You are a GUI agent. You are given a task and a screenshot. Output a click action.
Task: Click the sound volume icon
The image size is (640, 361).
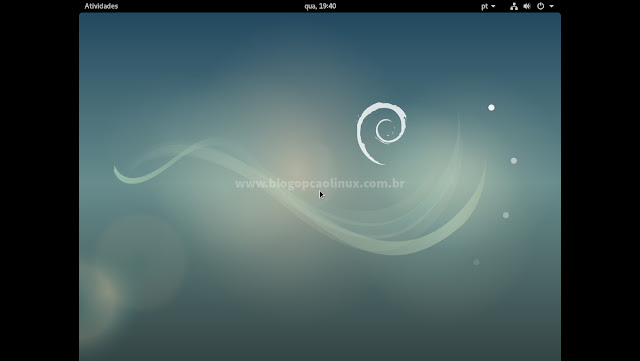click(x=527, y=6)
